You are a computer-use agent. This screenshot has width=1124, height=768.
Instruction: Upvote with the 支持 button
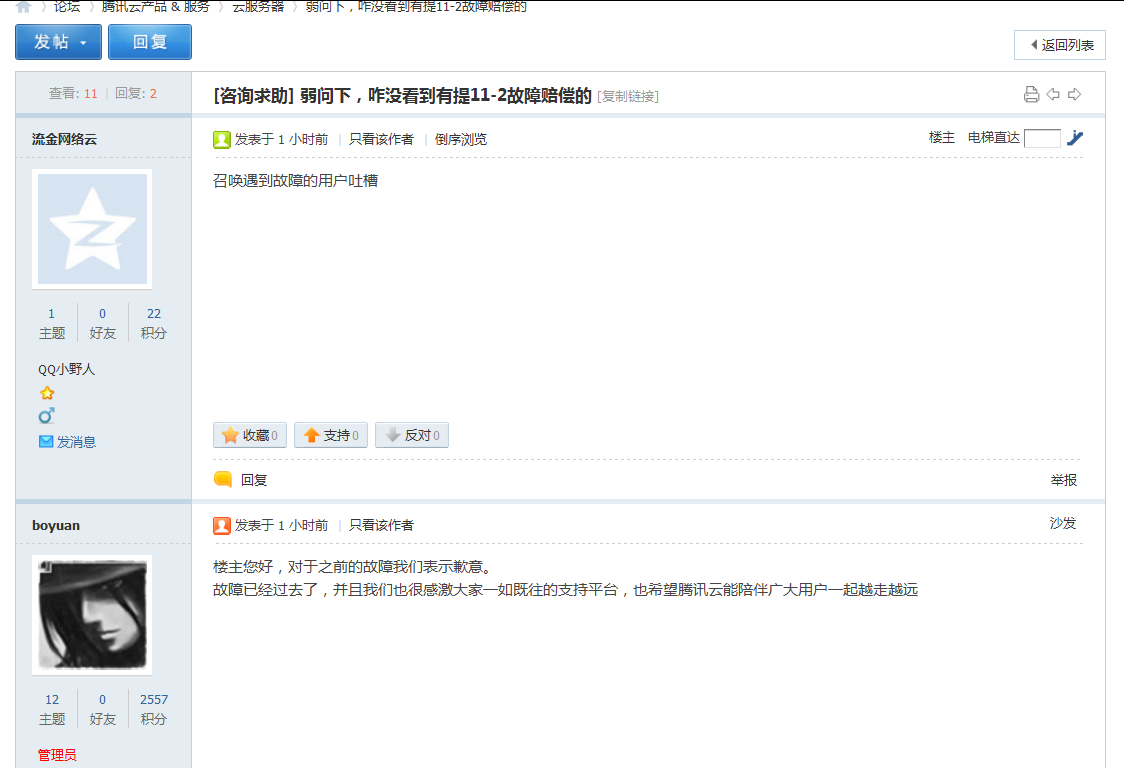(330, 435)
